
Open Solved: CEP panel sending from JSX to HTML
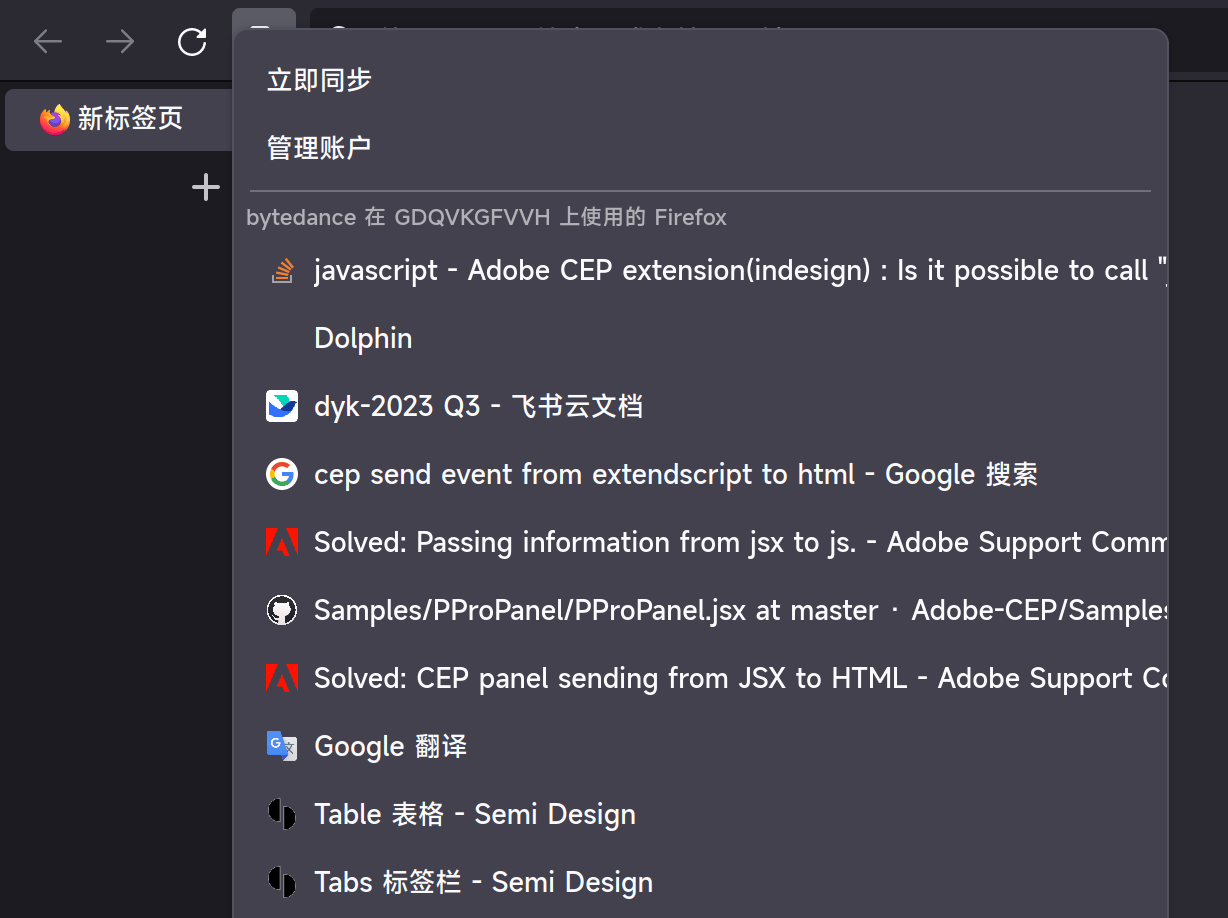[700, 678]
